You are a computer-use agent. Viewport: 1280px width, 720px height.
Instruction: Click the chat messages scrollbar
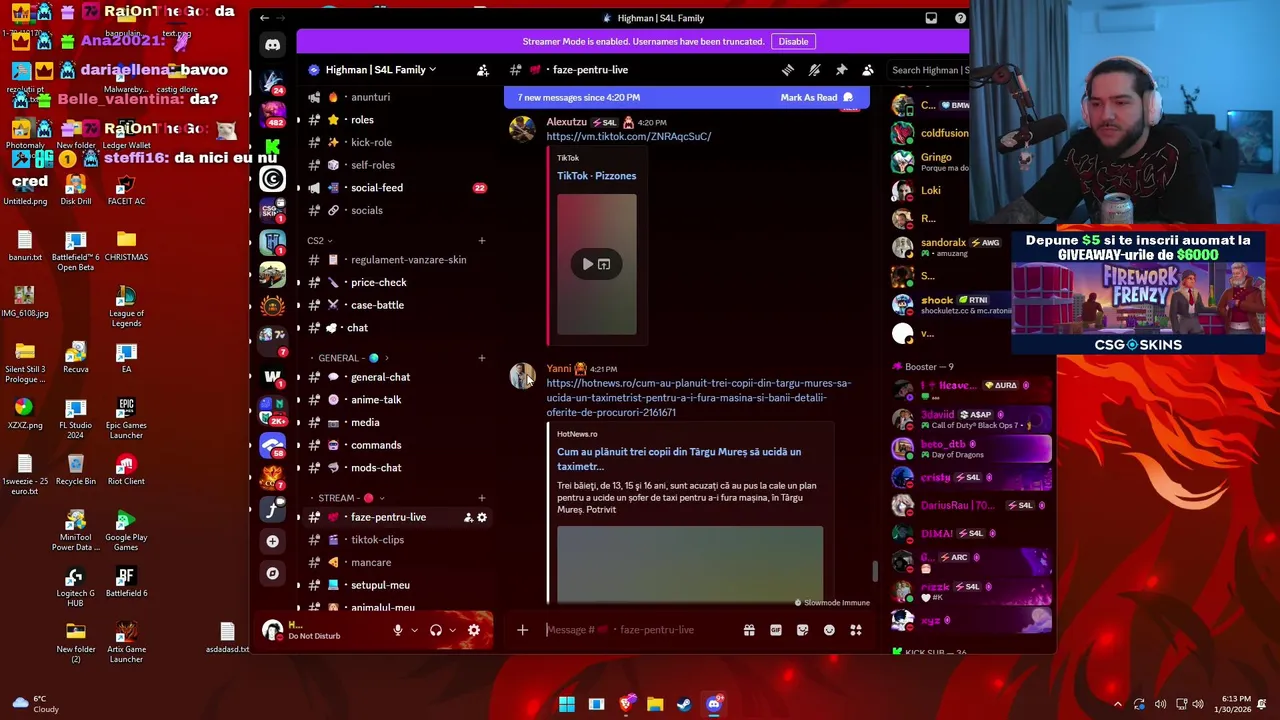[x=875, y=570]
